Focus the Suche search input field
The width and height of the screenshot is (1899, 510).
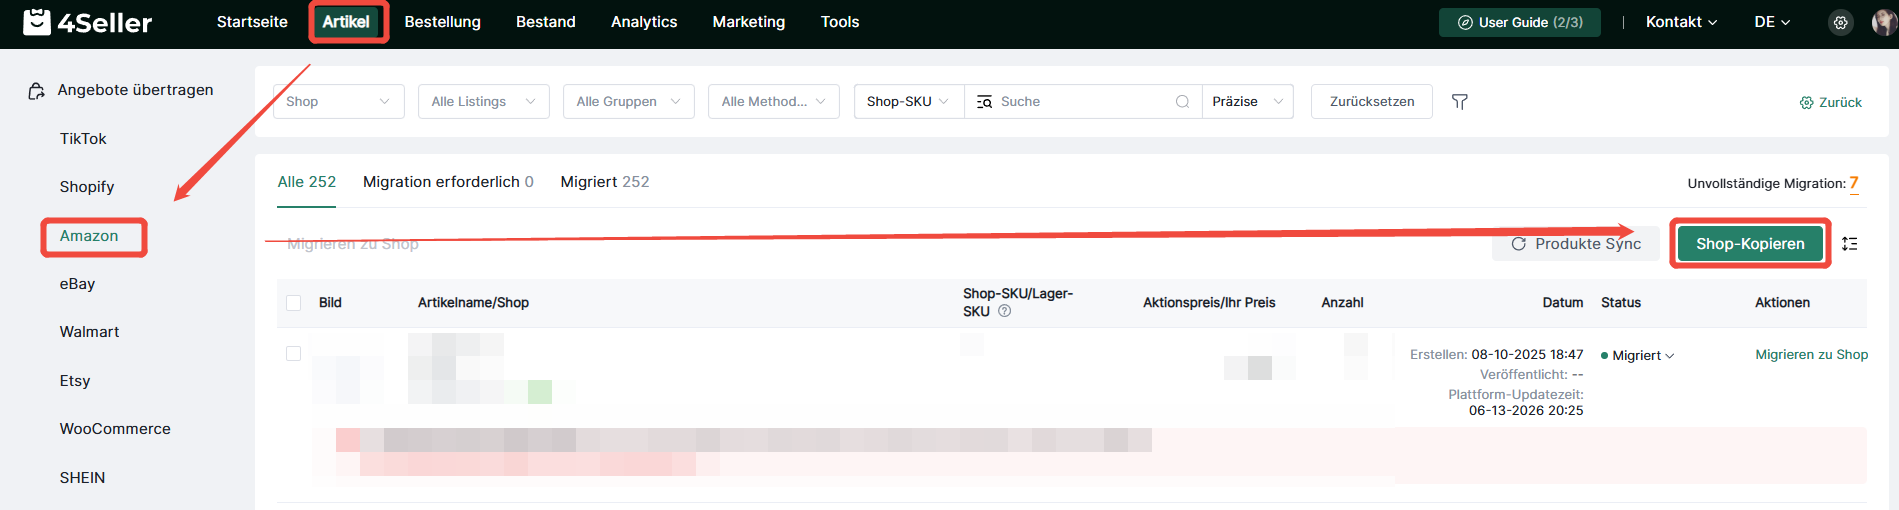pos(1082,102)
